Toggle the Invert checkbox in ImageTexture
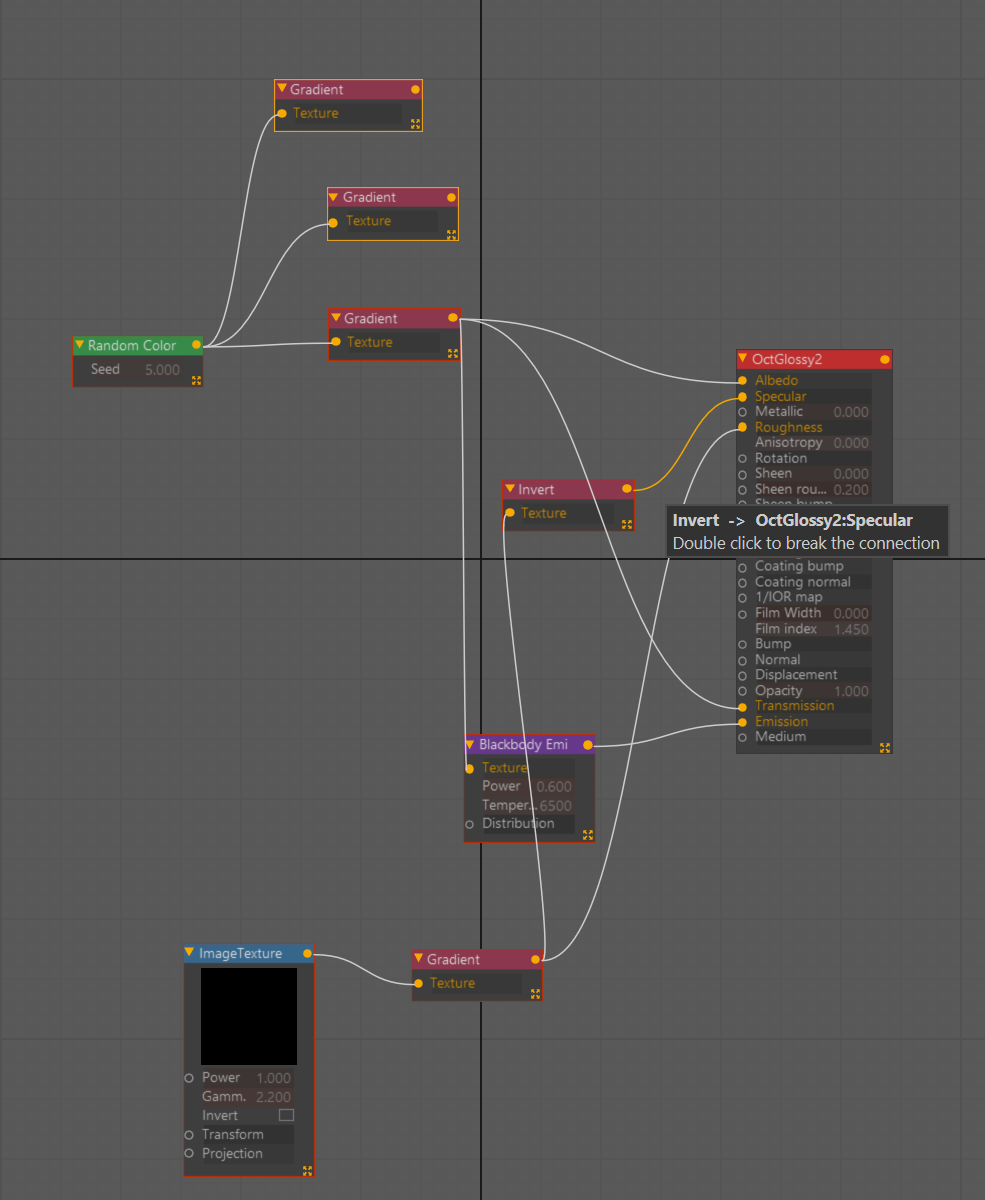Screen dimensions: 985x1200 pos(286,1115)
